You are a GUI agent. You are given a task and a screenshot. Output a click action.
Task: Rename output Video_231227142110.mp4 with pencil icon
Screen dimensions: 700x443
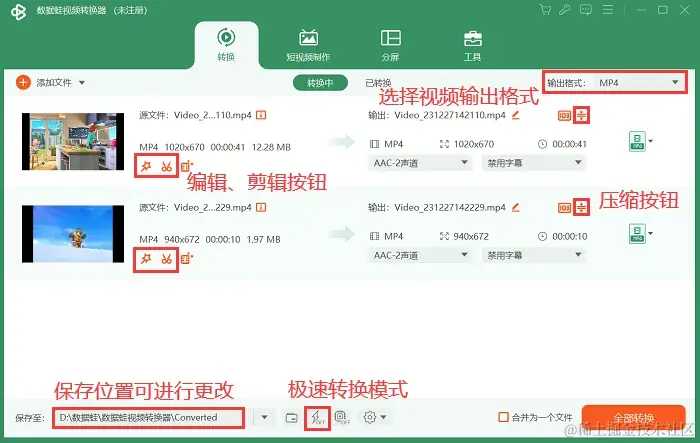point(516,115)
